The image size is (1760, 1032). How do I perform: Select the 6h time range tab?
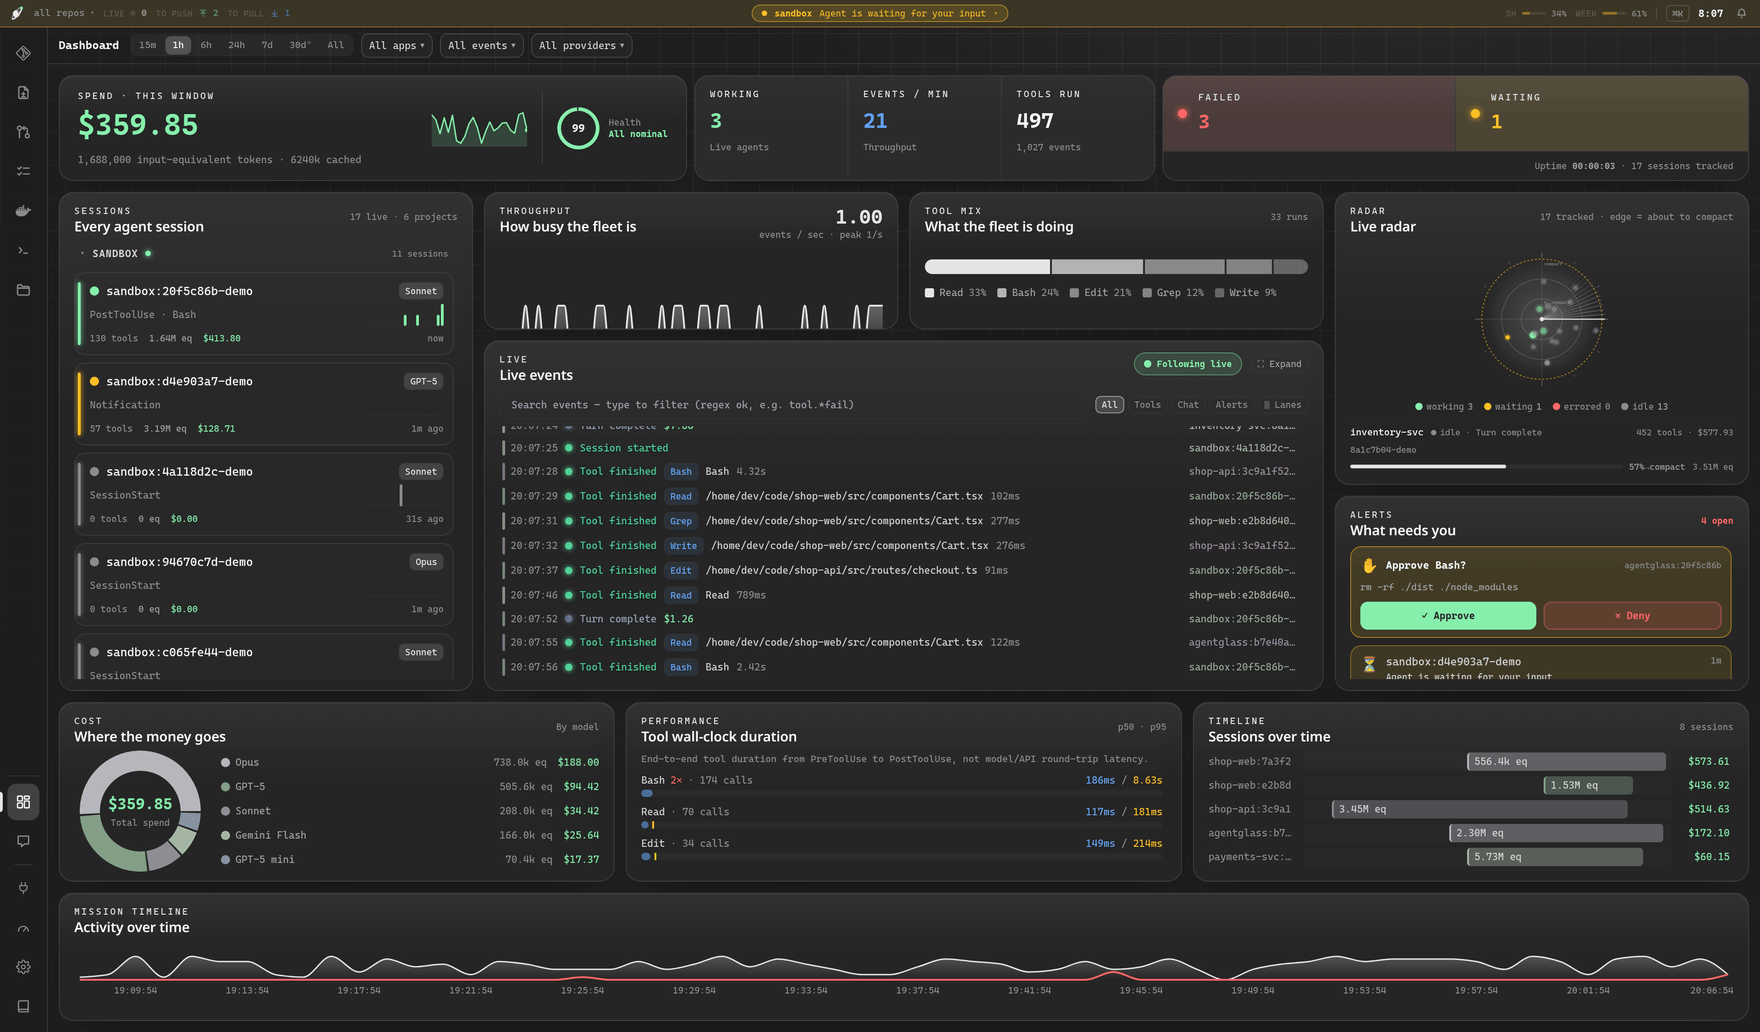coord(206,45)
